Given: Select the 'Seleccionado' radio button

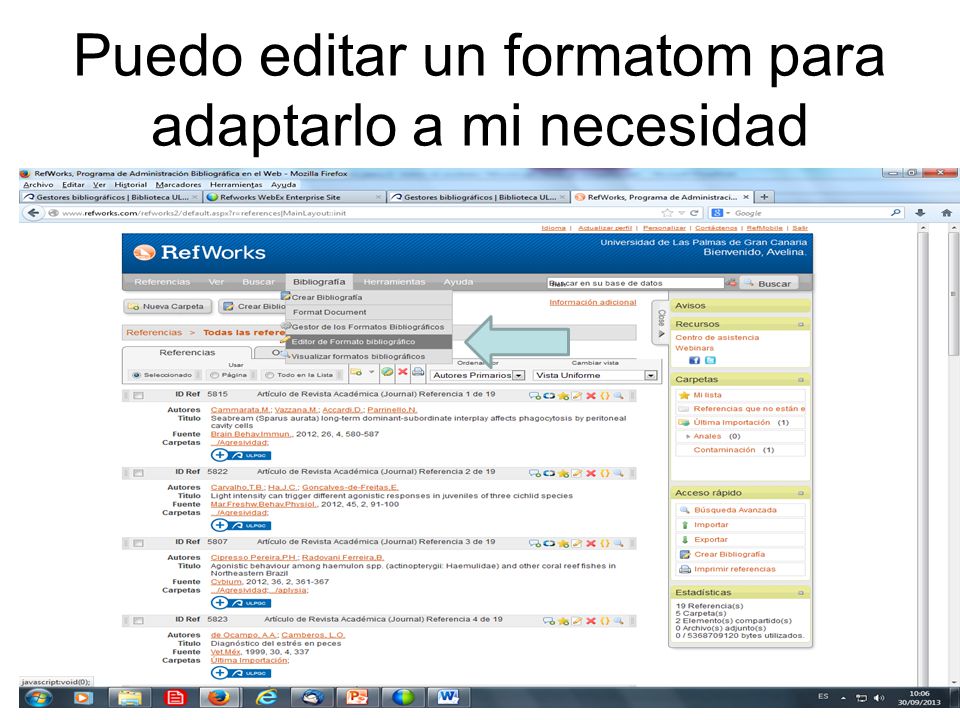Looking at the screenshot, I should 137,375.
